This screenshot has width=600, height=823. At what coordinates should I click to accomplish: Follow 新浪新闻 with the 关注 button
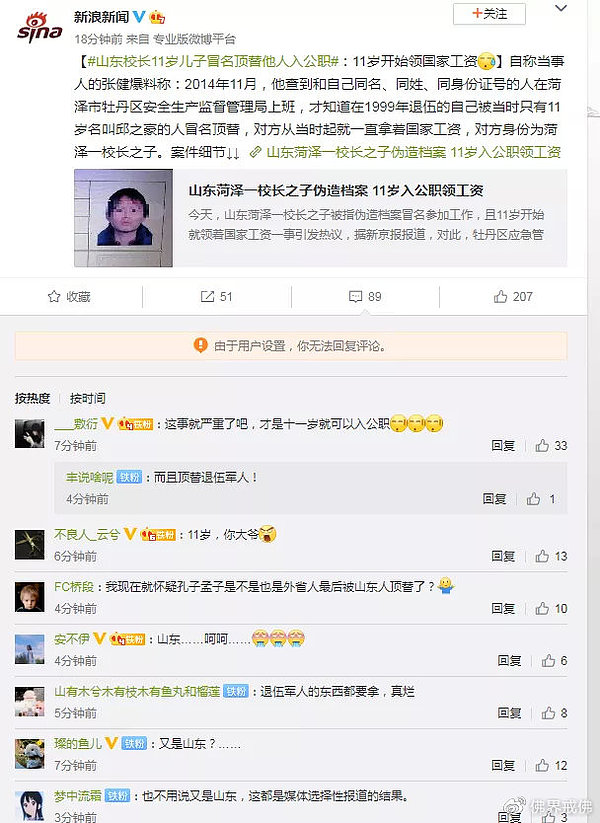488,14
